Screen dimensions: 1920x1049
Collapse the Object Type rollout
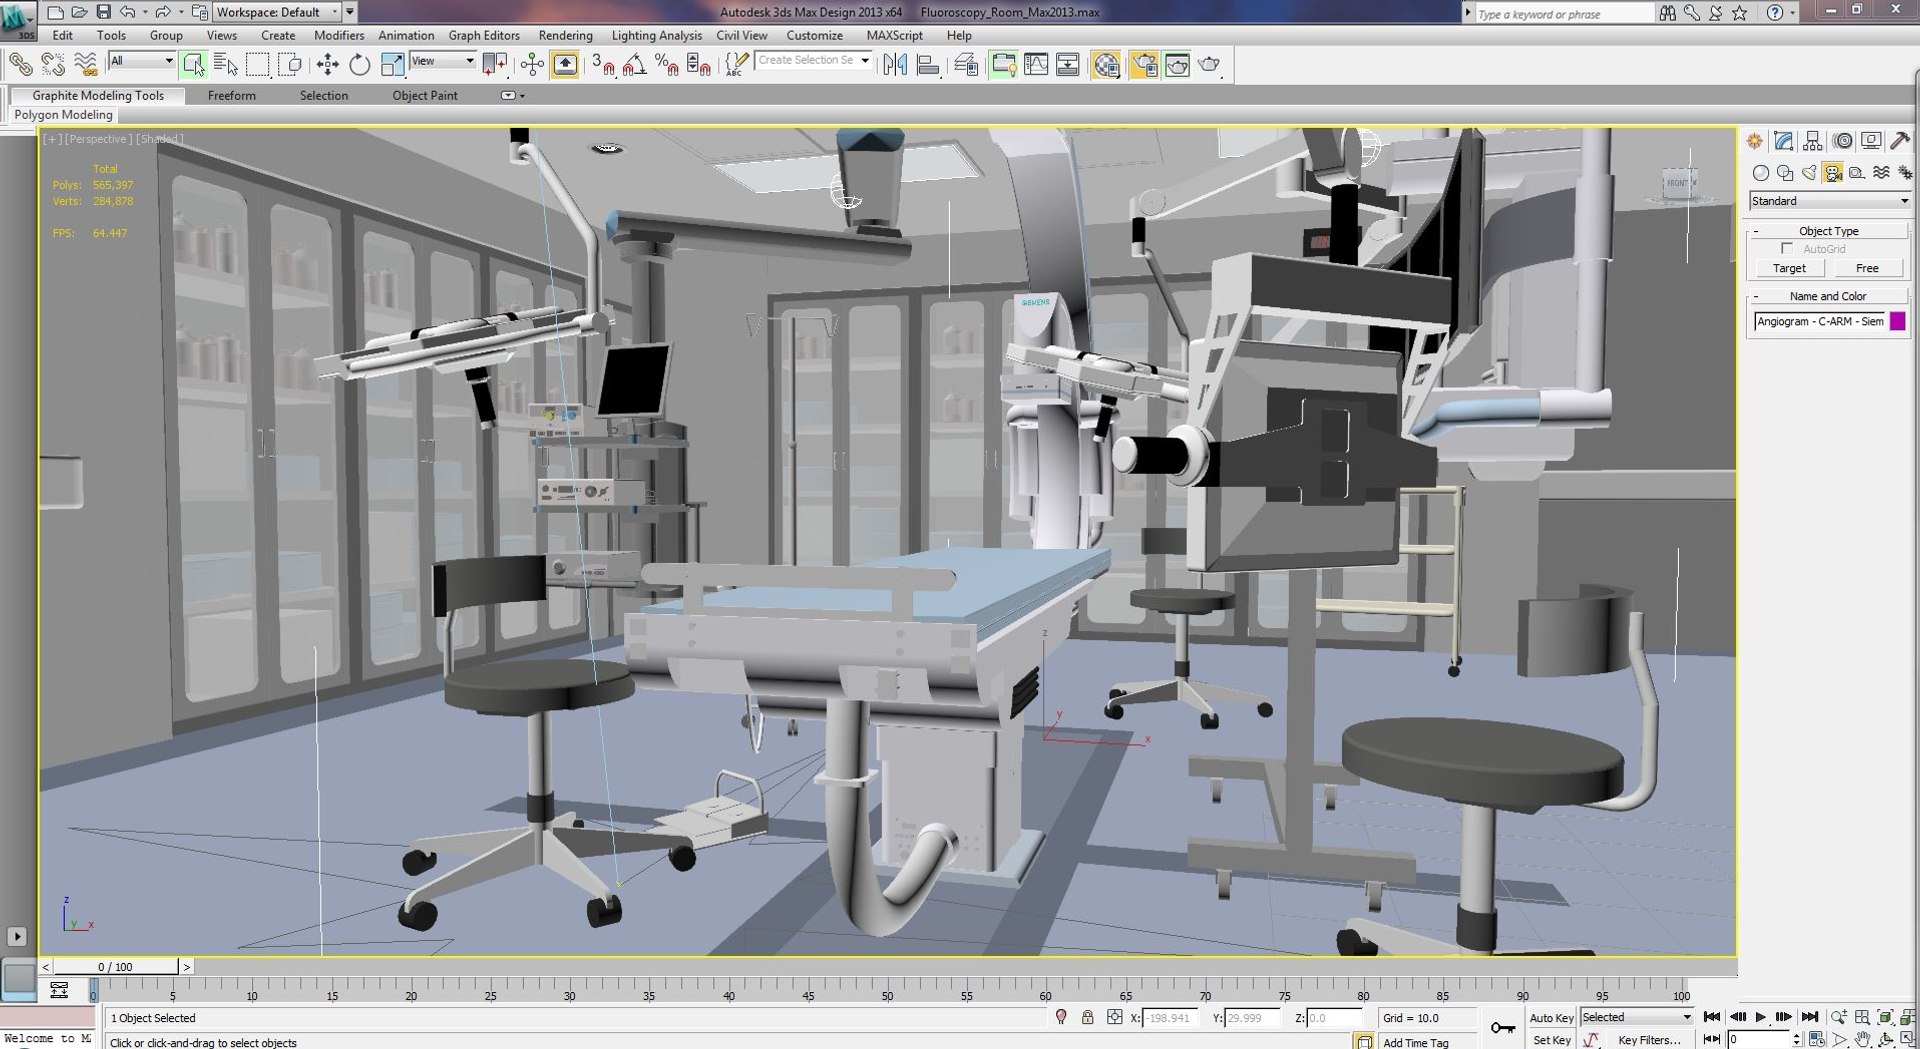coord(1829,231)
